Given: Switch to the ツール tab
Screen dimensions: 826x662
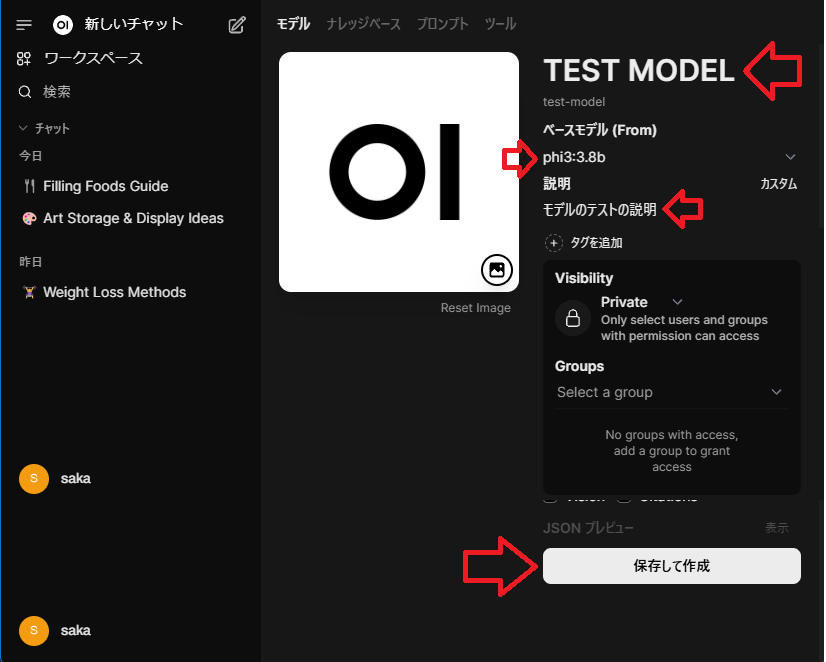Looking at the screenshot, I should [x=500, y=24].
